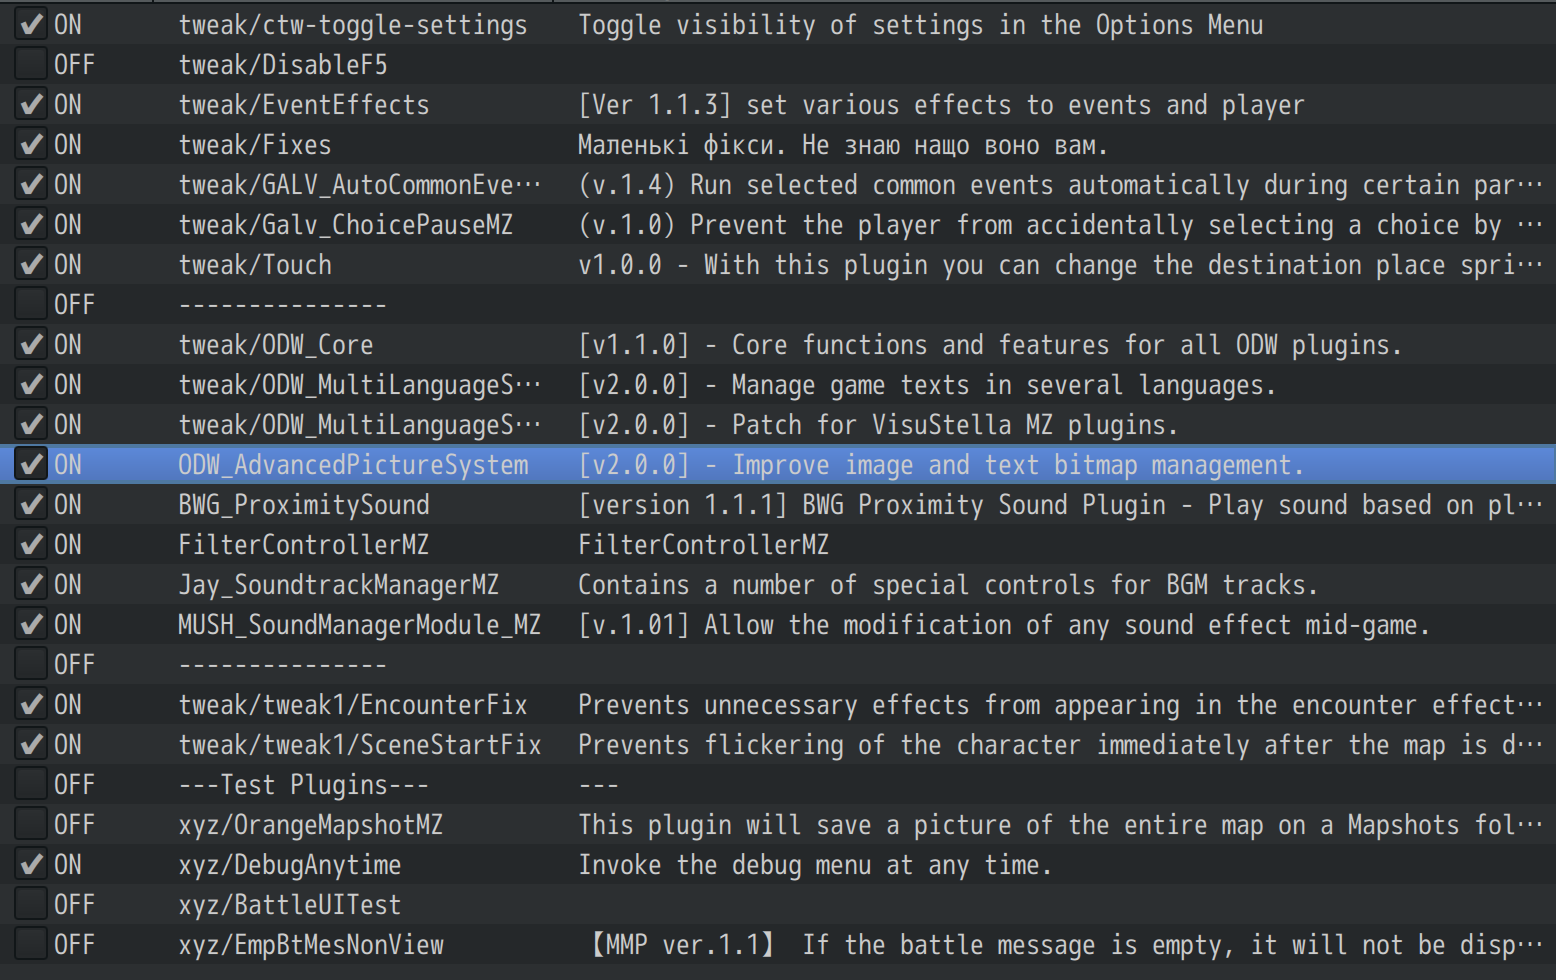Uncheck the tweak/ctw-toggle-settings plugin checkbox
The image size is (1556, 980).
click(x=31, y=24)
